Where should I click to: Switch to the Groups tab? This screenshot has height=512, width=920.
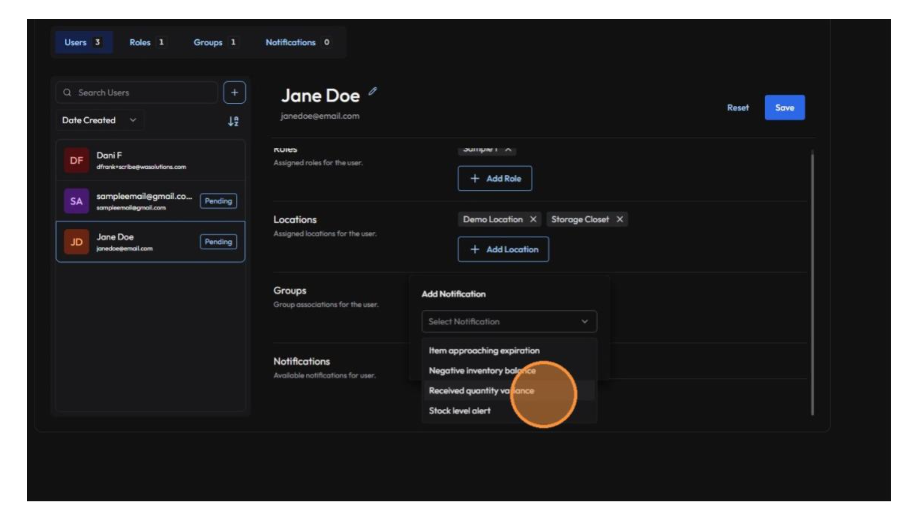pos(215,42)
